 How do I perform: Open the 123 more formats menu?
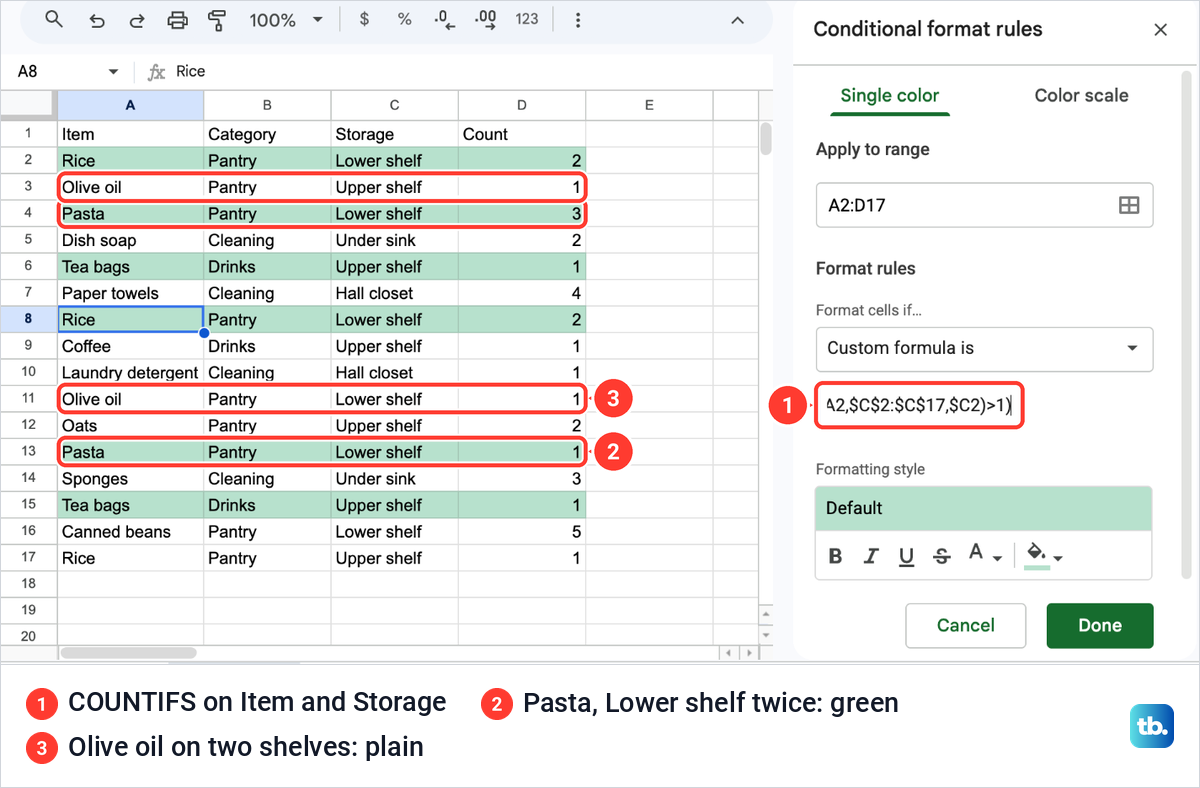526,20
